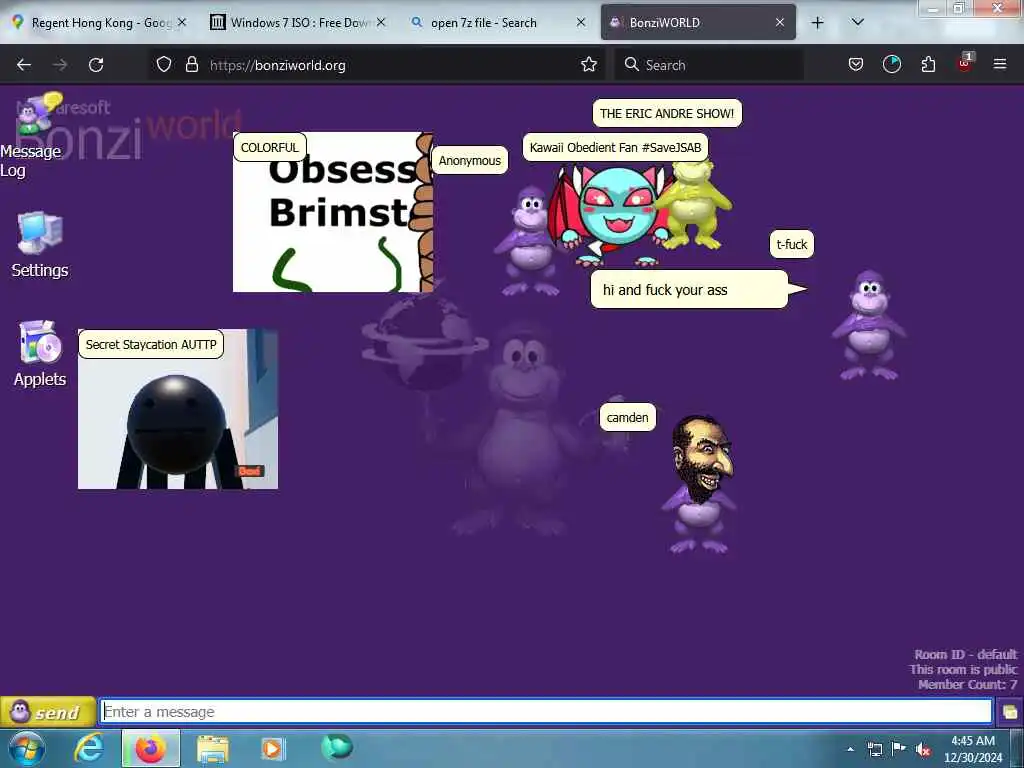Open Windows Explorer folder on taskbar
The image size is (1024, 768).
[212, 749]
